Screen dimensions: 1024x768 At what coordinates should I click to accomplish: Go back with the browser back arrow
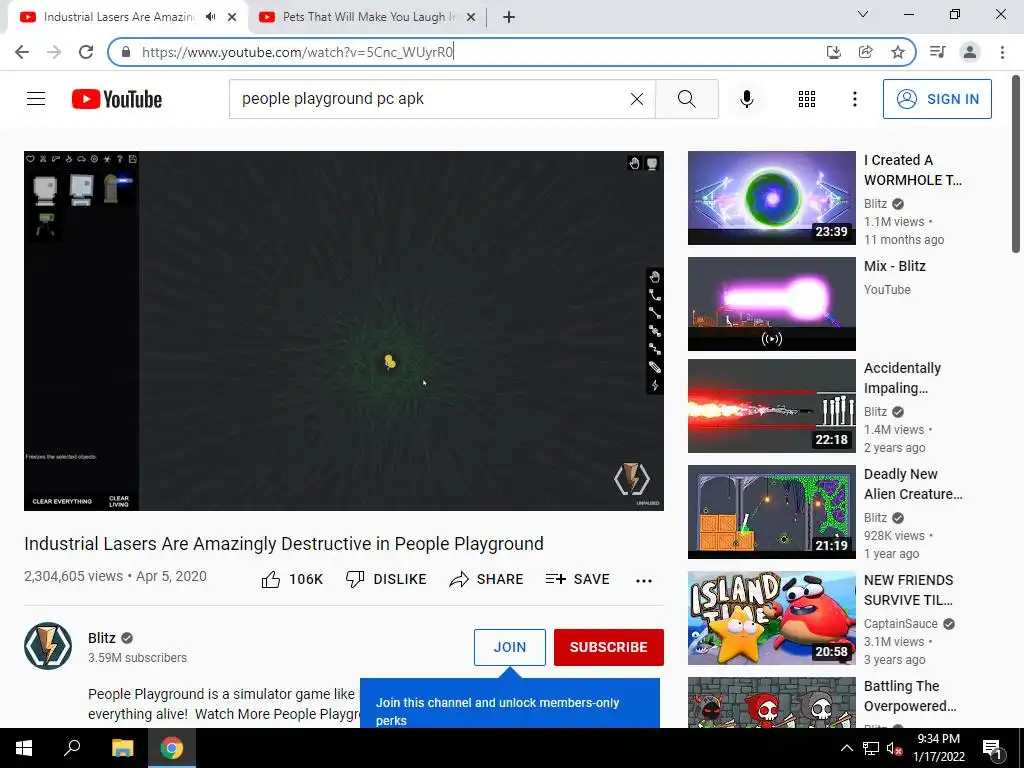tap(22, 52)
